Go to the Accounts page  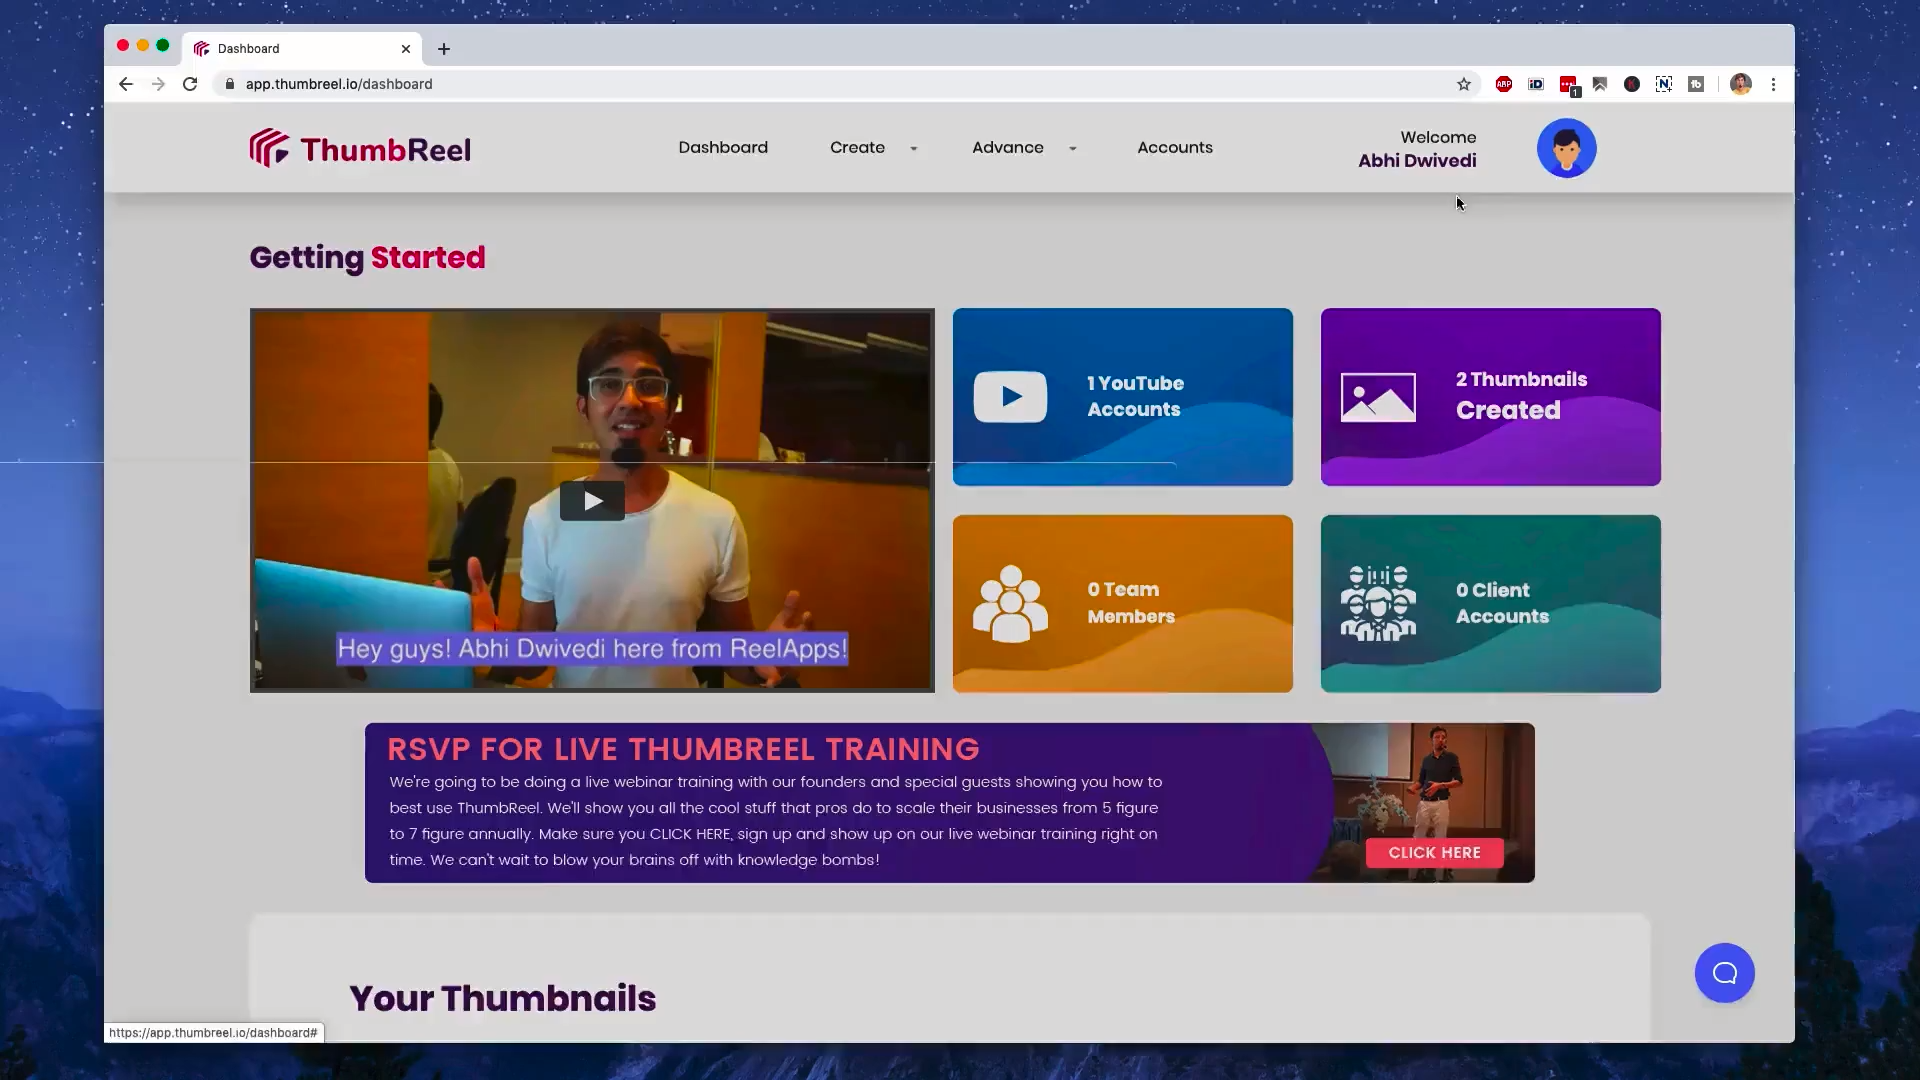1175,147
